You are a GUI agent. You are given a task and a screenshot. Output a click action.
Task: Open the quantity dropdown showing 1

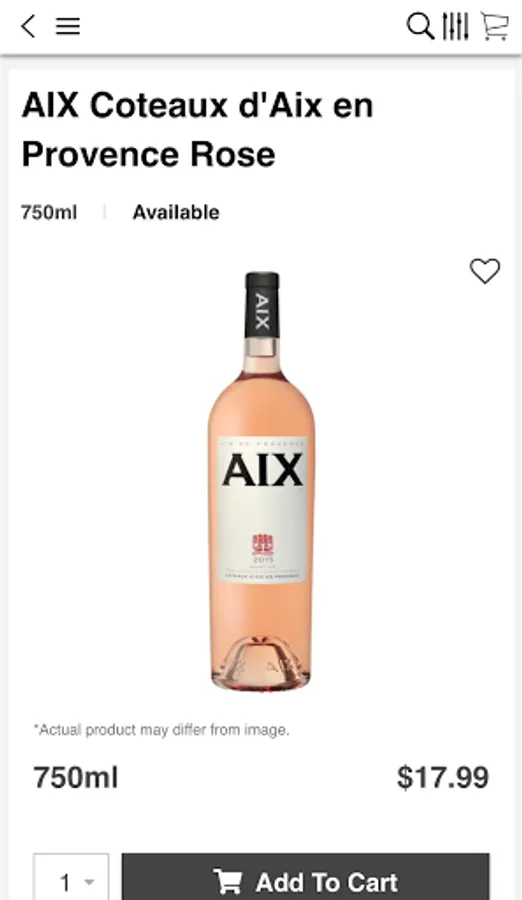71,878
